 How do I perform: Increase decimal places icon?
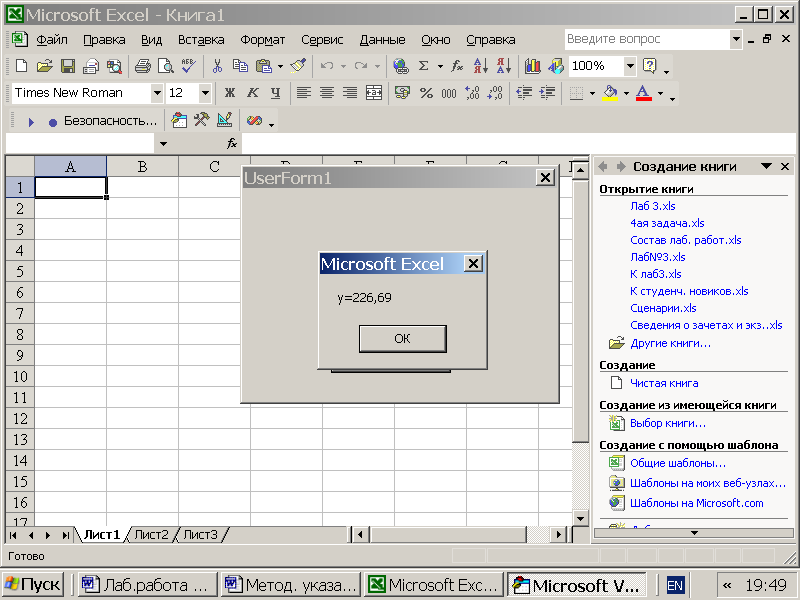472,93
